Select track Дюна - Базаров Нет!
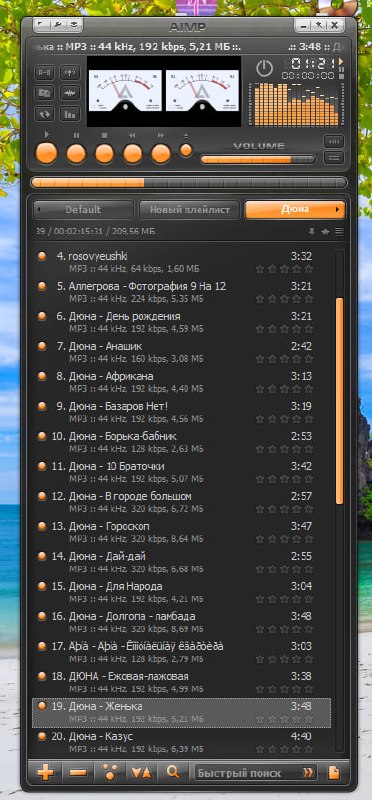Screen dimensions: 372x800 (x=181, y=412)
